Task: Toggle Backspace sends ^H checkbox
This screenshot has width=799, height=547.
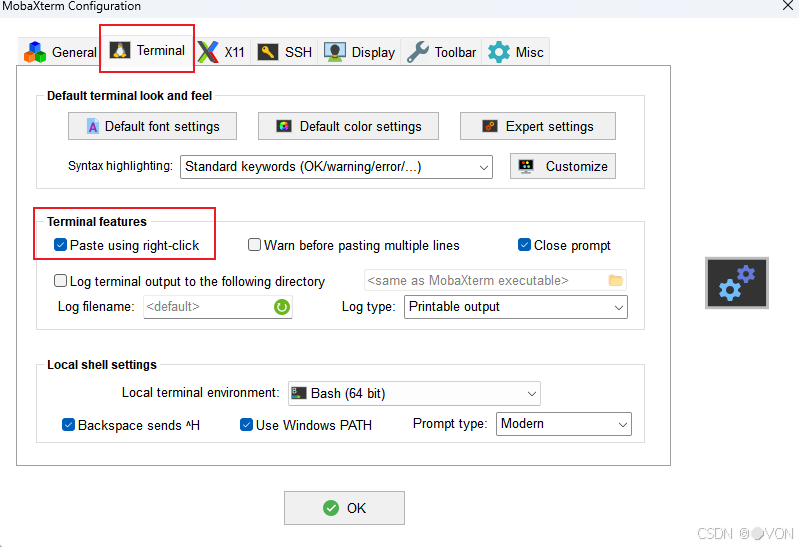Action: pos(68,424)
